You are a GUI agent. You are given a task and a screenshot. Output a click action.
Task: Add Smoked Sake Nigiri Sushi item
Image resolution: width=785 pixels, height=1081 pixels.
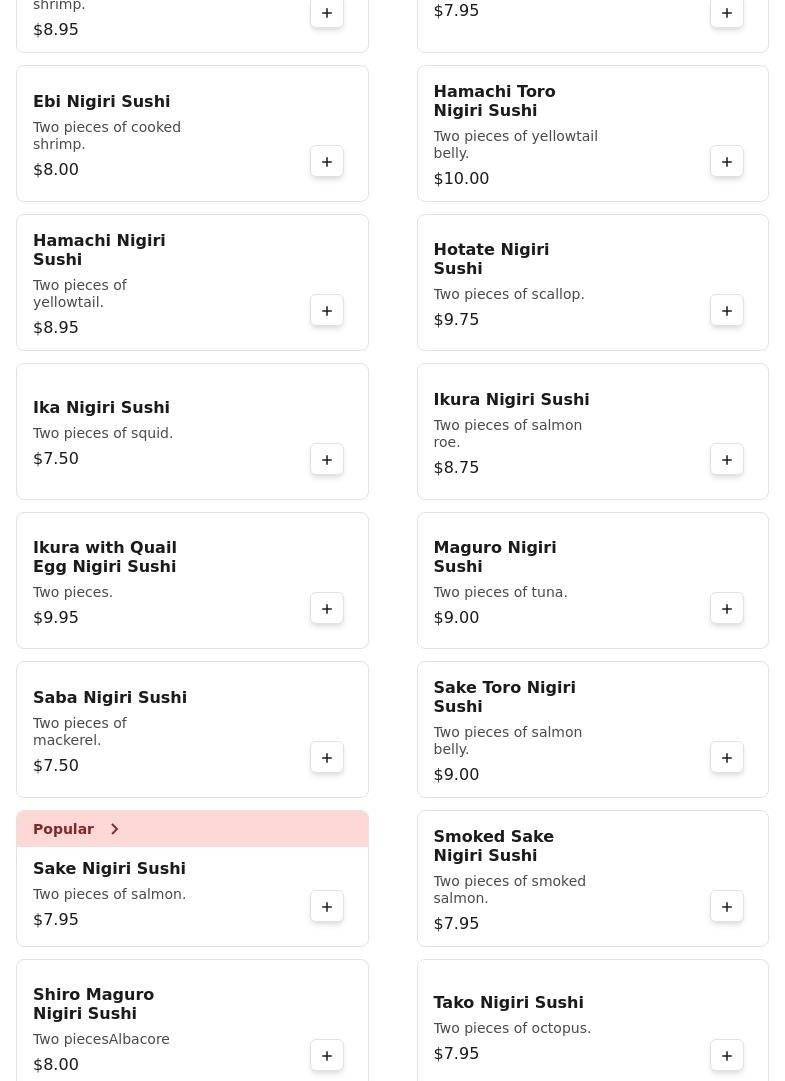[727, 907]
